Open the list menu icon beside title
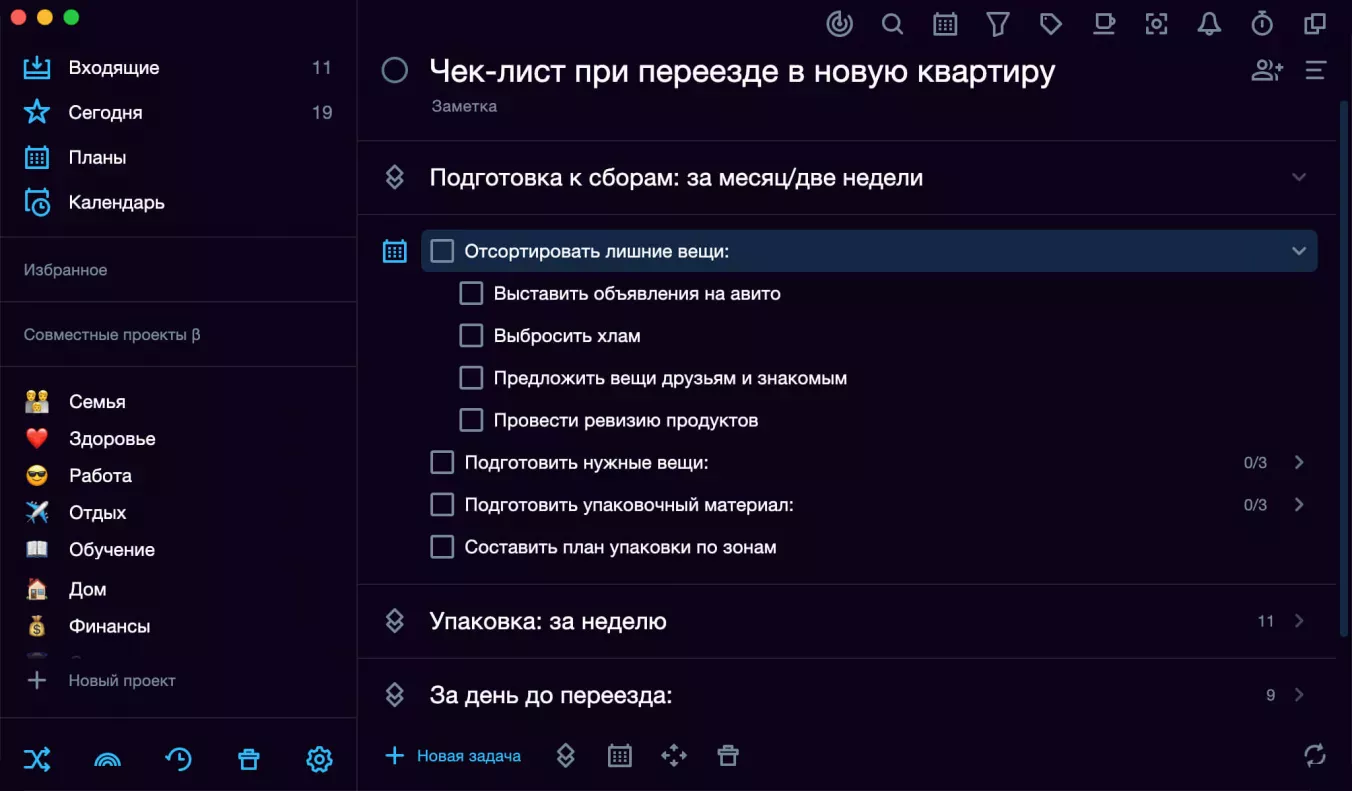The width and height of the screenshot is (1352, 791). 1316,70
